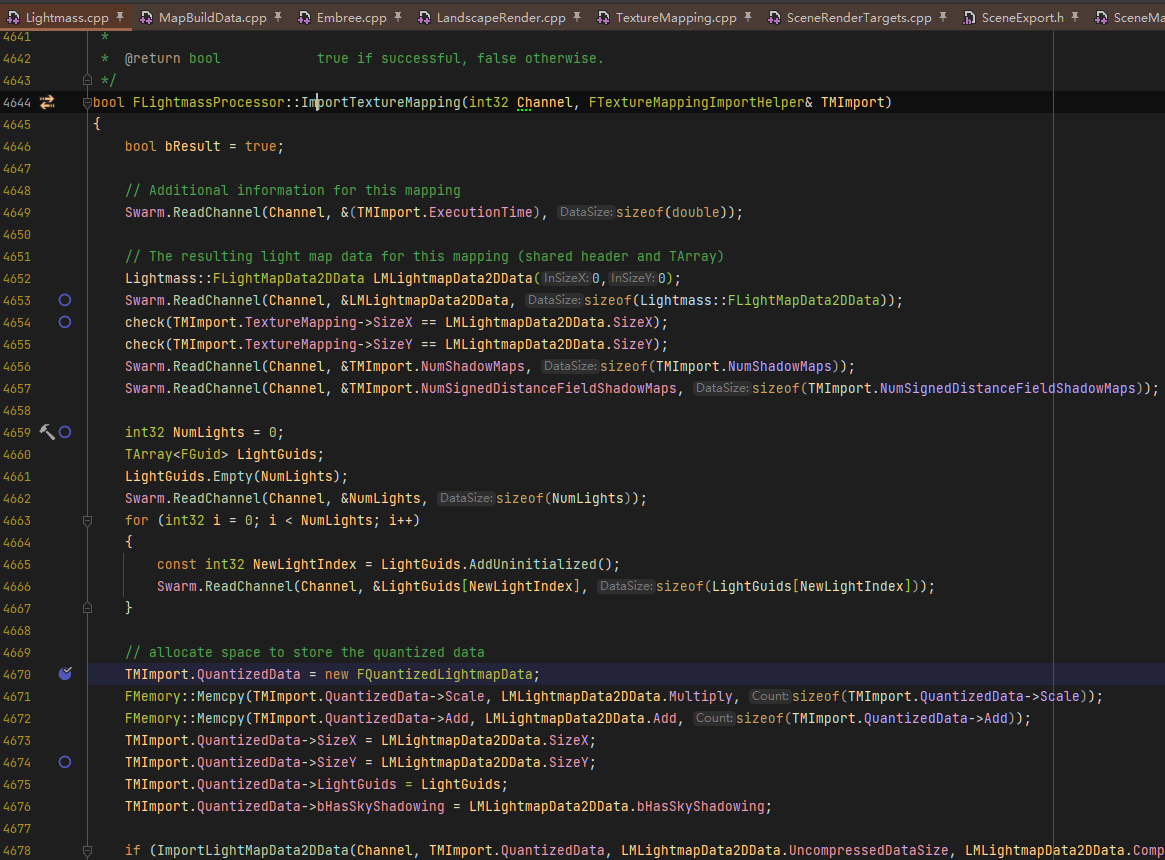Click the bResult variable on line 4646
The height and width of the screenshot is (860, 1165).
click(x=192, y=146)
